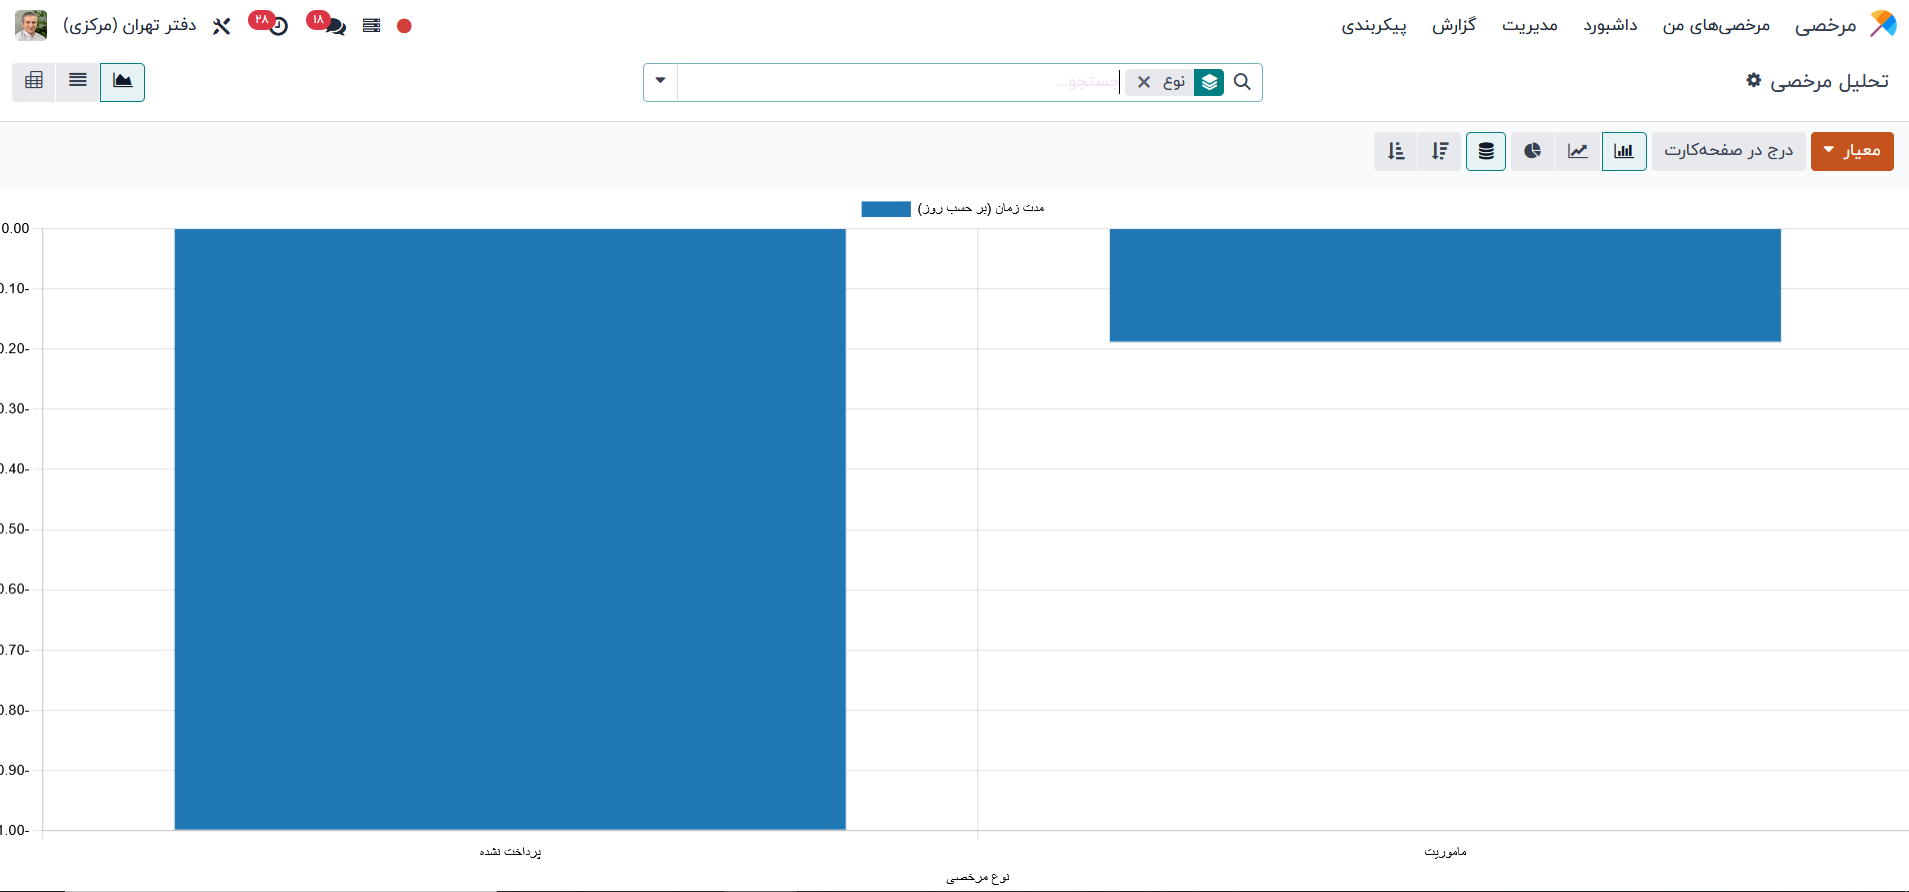Click the blue legend color swatch
1909x892 pixels.
[x=885, y=208]
